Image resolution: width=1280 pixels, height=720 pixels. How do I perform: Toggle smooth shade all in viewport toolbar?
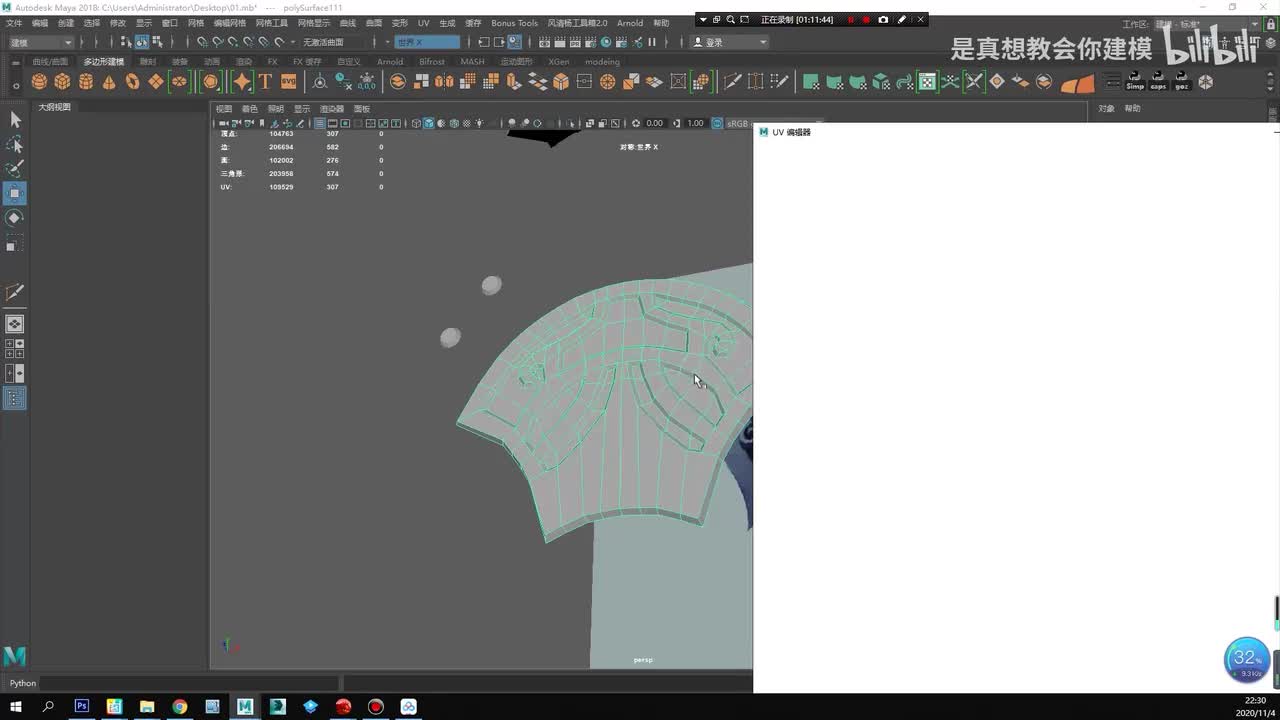[x=428, y=123]
